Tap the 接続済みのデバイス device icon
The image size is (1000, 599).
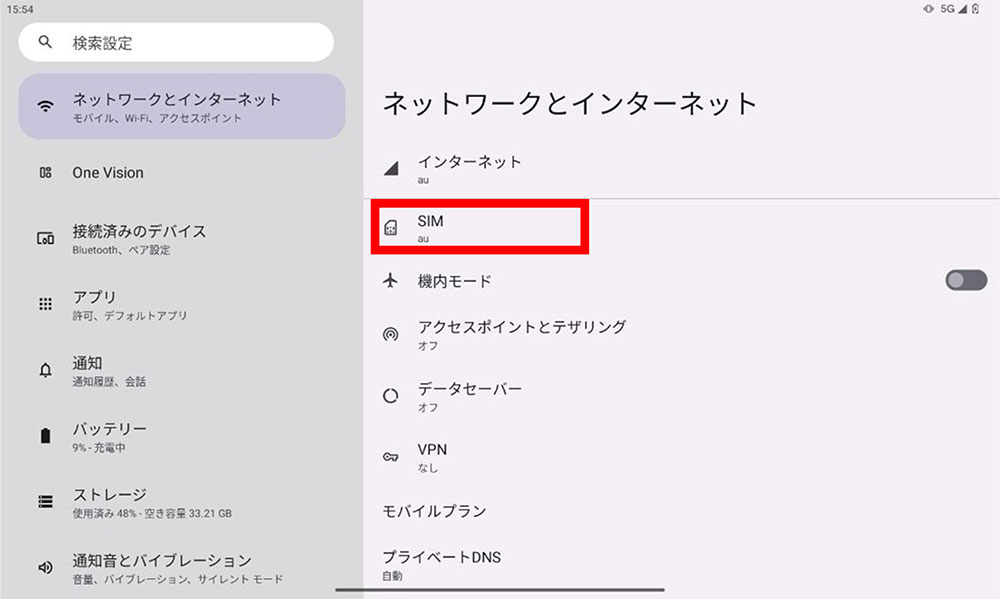(44, 238)
